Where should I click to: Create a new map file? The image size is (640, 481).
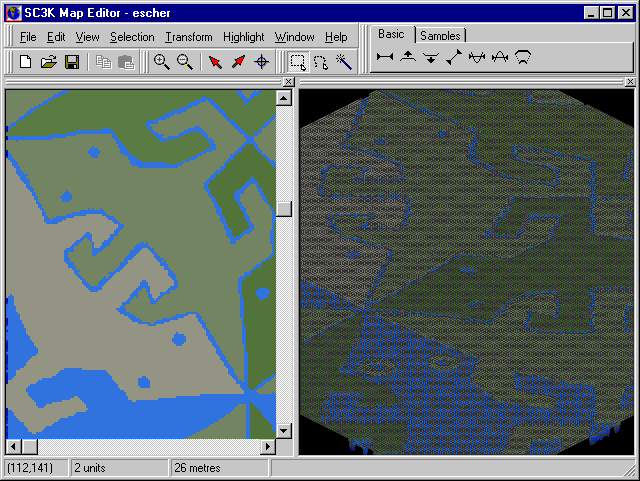click(25, 62)
